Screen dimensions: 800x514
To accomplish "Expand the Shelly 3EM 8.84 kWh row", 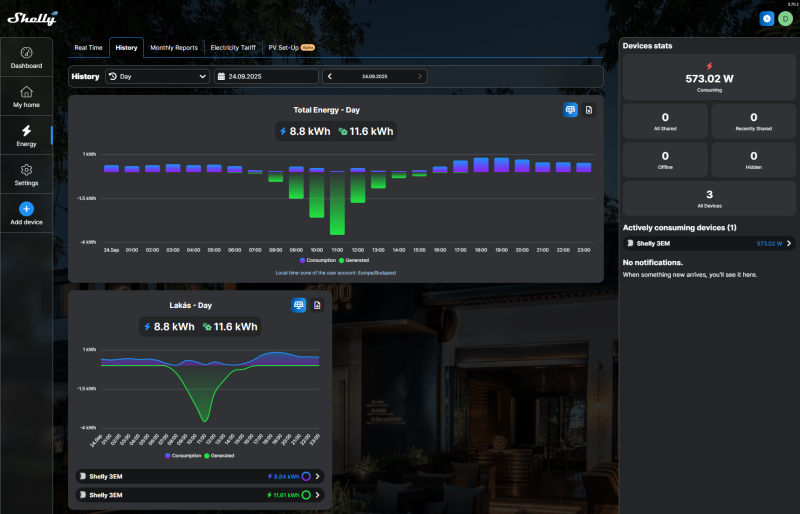I will click(200, 476).
